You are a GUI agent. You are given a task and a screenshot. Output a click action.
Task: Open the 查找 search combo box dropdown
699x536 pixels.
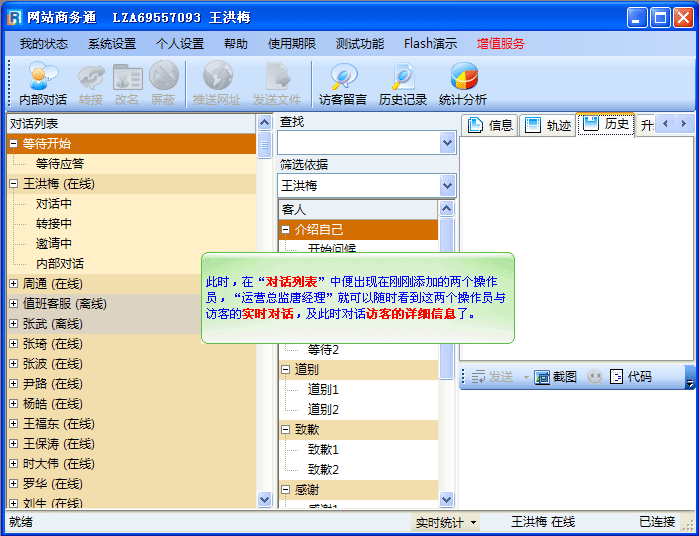click(447, 143)
